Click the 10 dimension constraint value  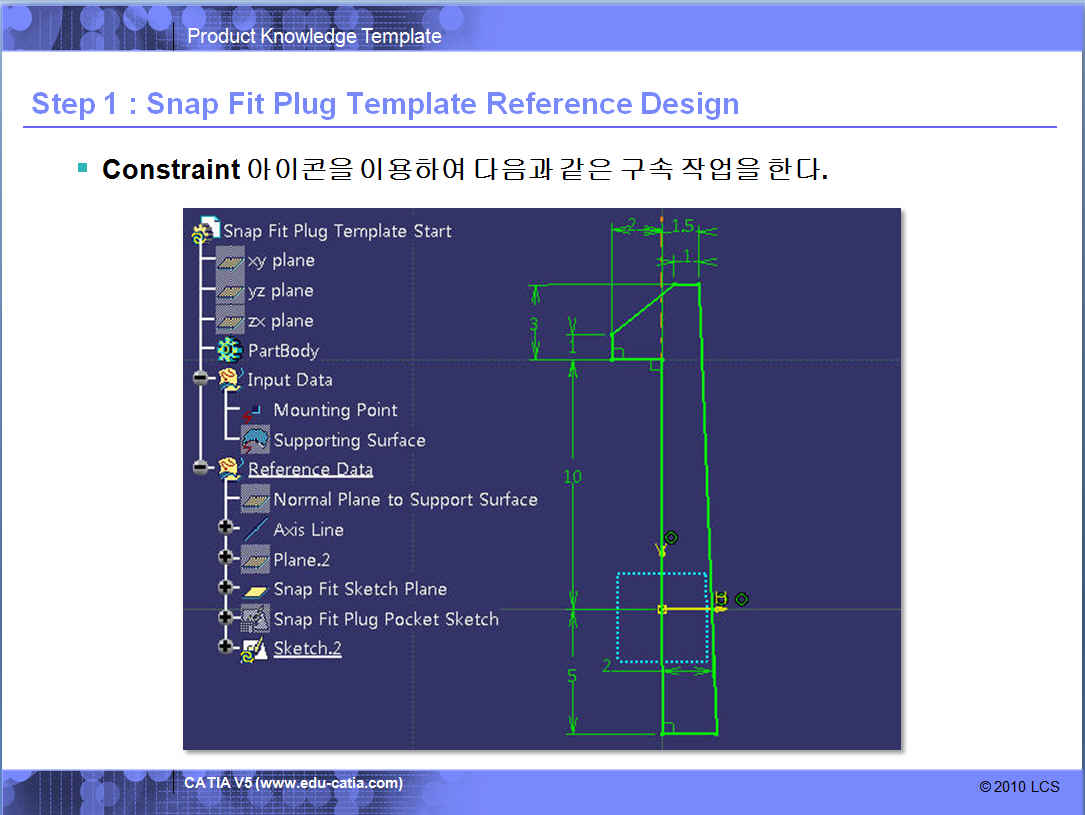coord(572,477)
